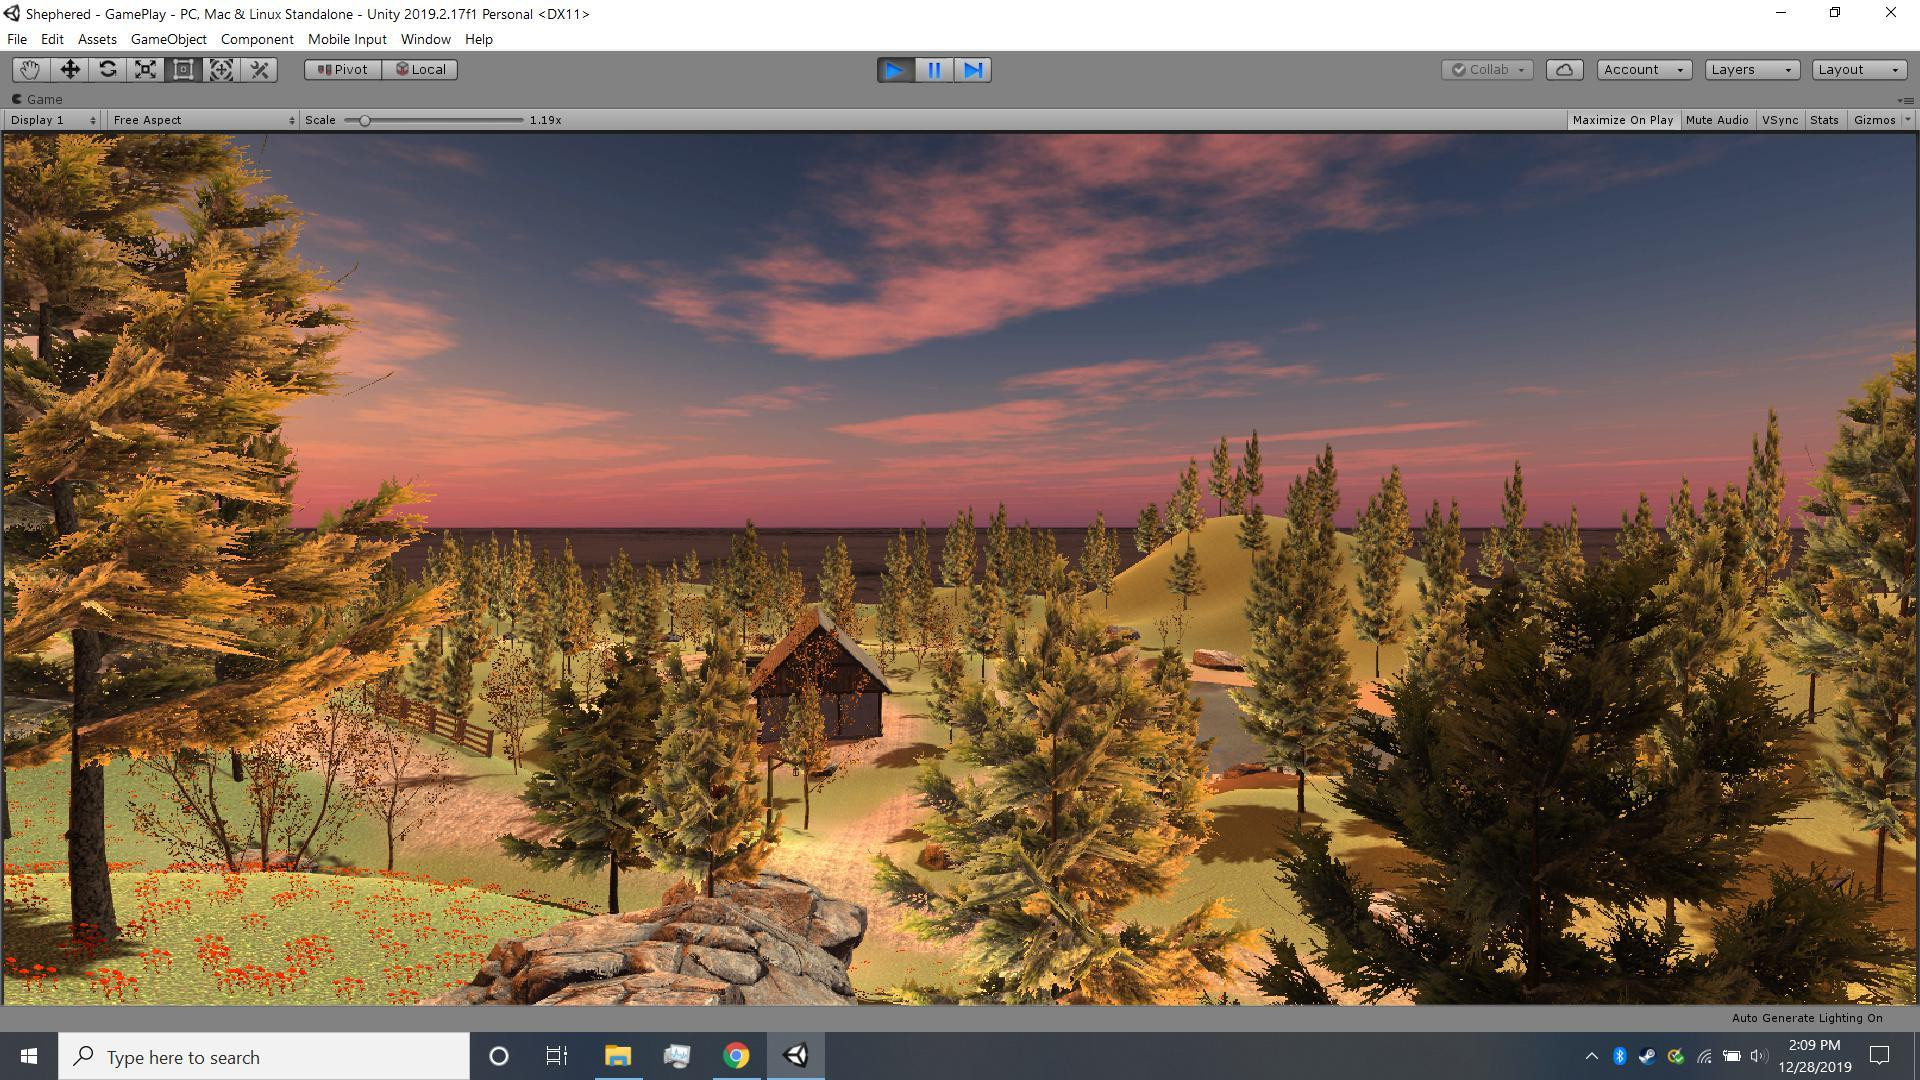The image size is (1920, 1080).
Task: Select the Game tab
Action: tap(37, 99)
